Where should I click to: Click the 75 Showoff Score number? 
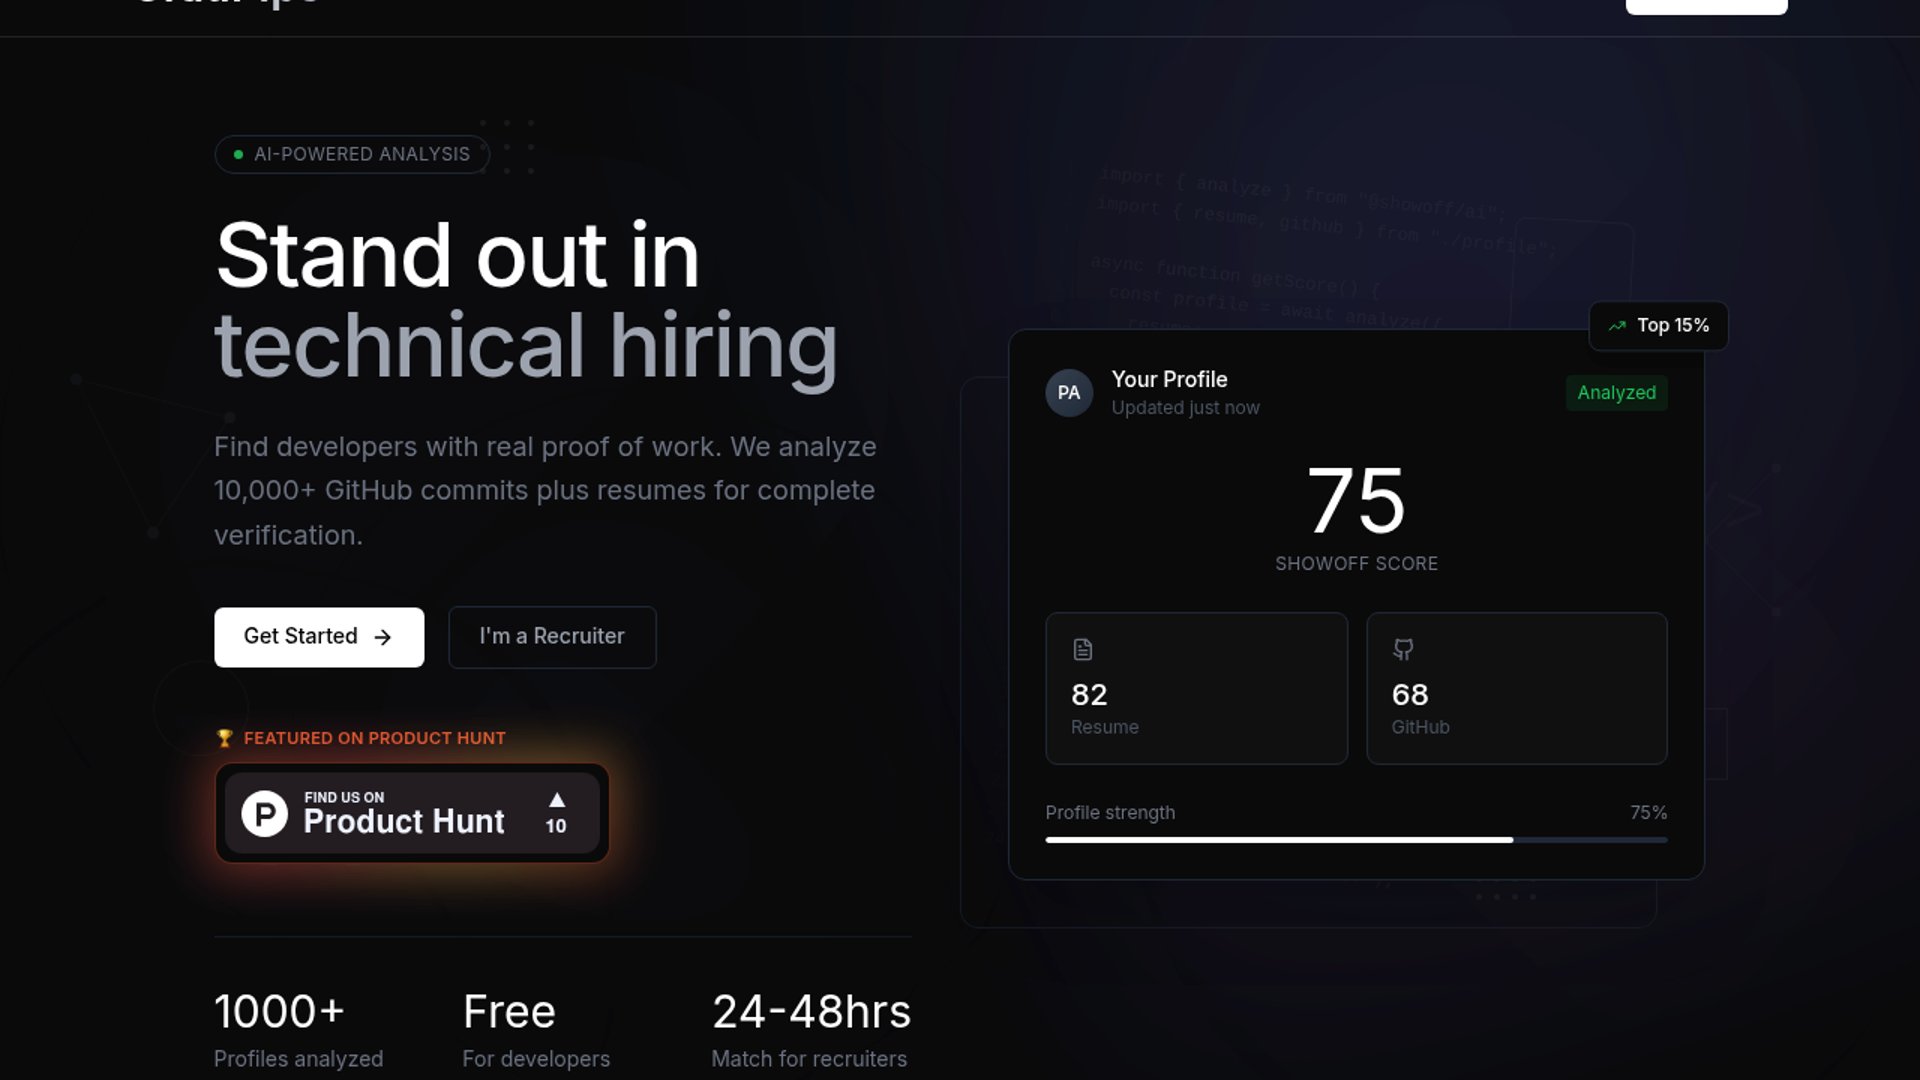pyautogui.click(x=1356, y=500)
